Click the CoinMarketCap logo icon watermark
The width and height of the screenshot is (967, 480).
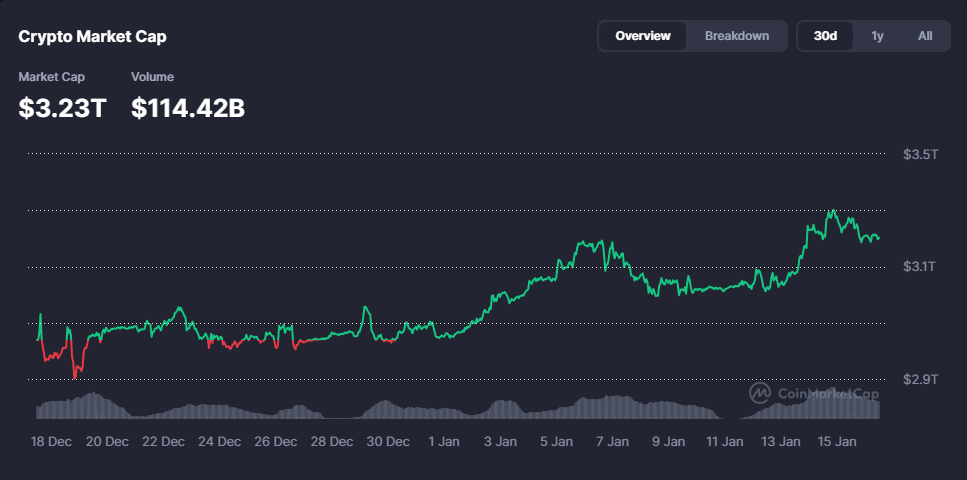point(760,393)
